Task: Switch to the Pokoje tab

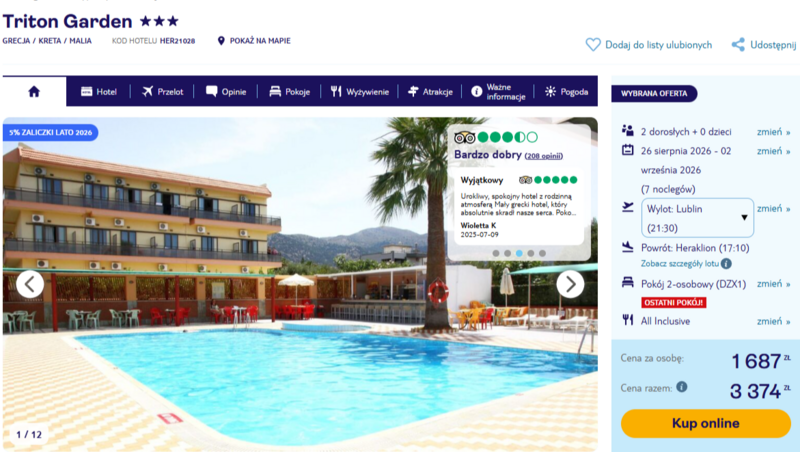Action: pyautogui.click(x=290, y=92)
